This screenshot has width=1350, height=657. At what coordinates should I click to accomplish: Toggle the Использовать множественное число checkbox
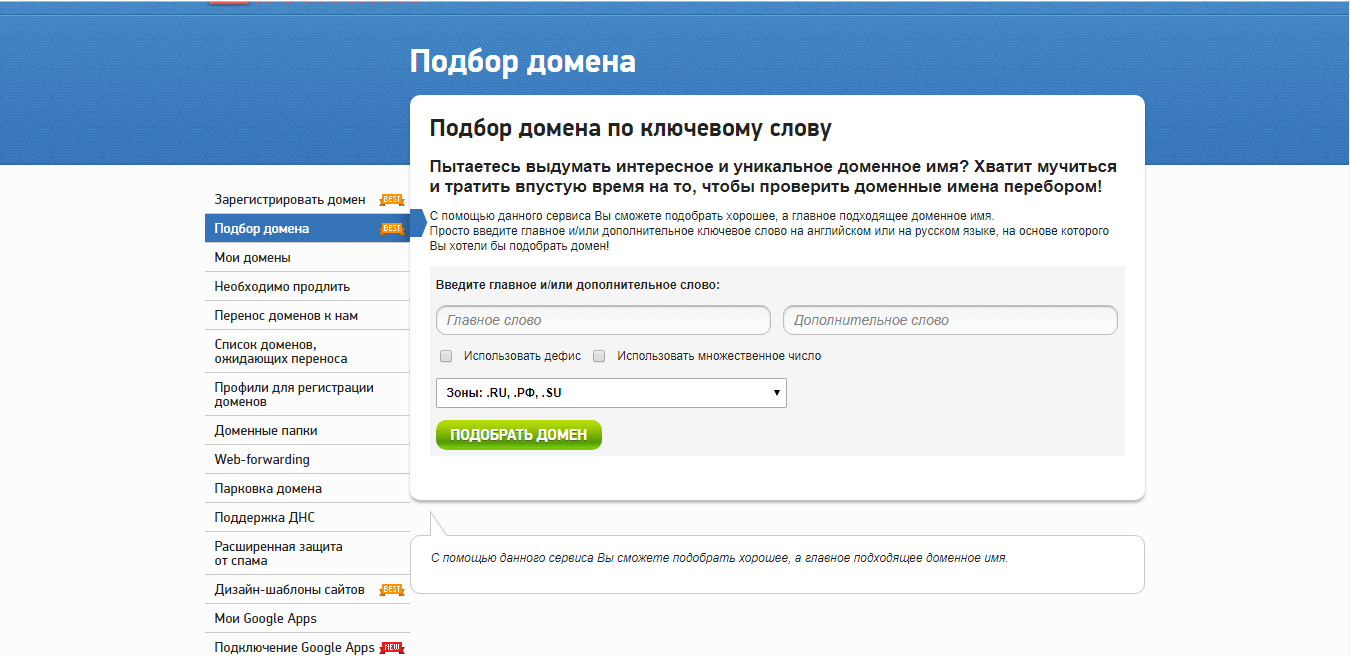click(x=600, y=356)
